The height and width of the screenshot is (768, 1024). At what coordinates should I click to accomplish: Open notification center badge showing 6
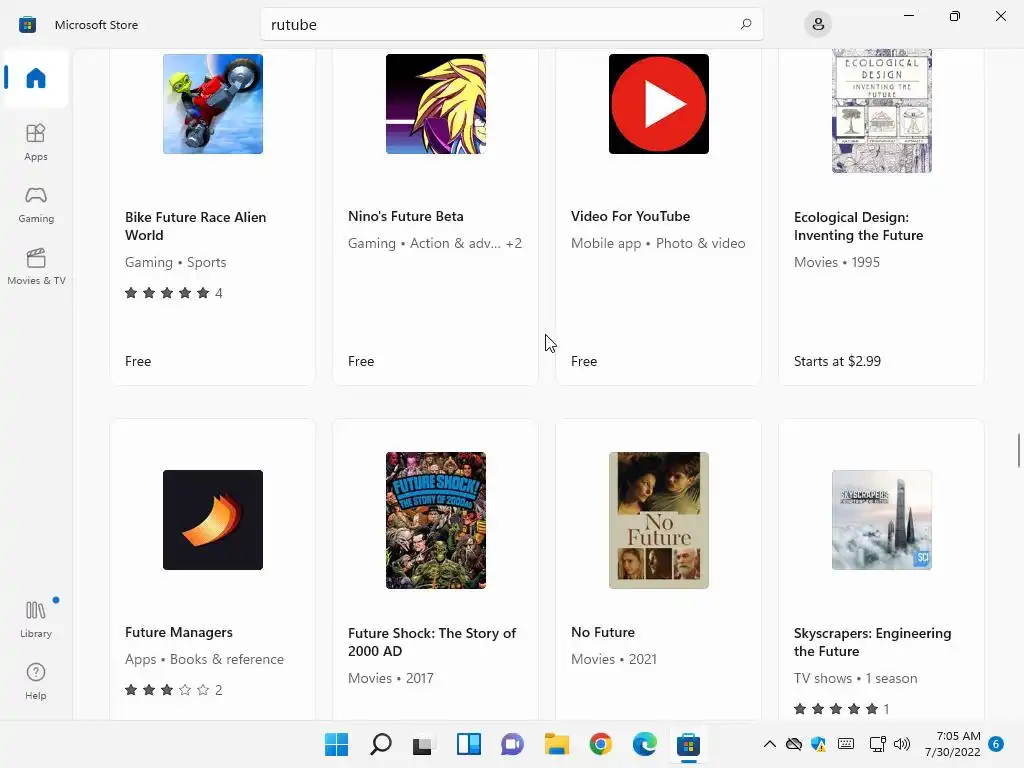(x=996, y=744)
